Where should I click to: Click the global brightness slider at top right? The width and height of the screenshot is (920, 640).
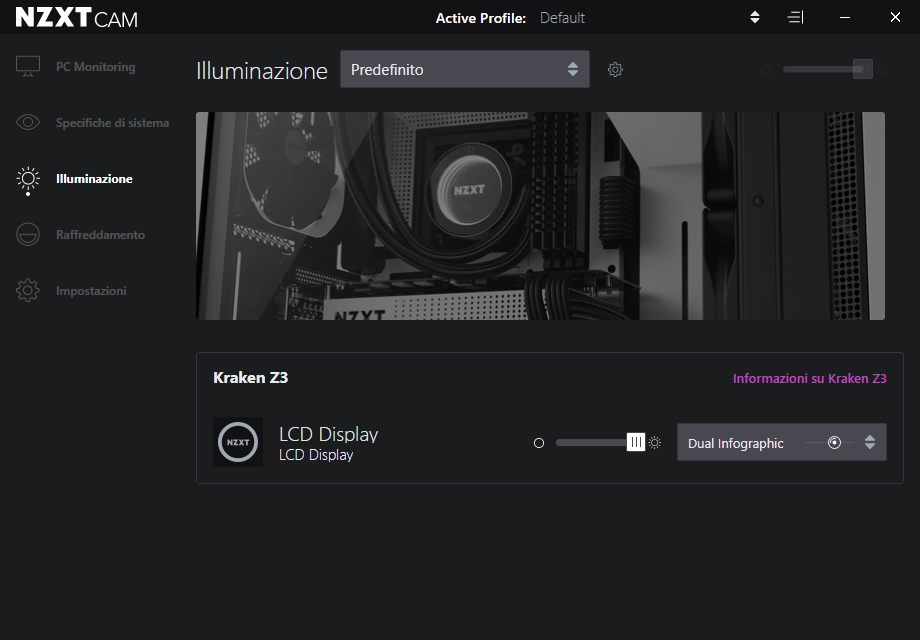862,69
